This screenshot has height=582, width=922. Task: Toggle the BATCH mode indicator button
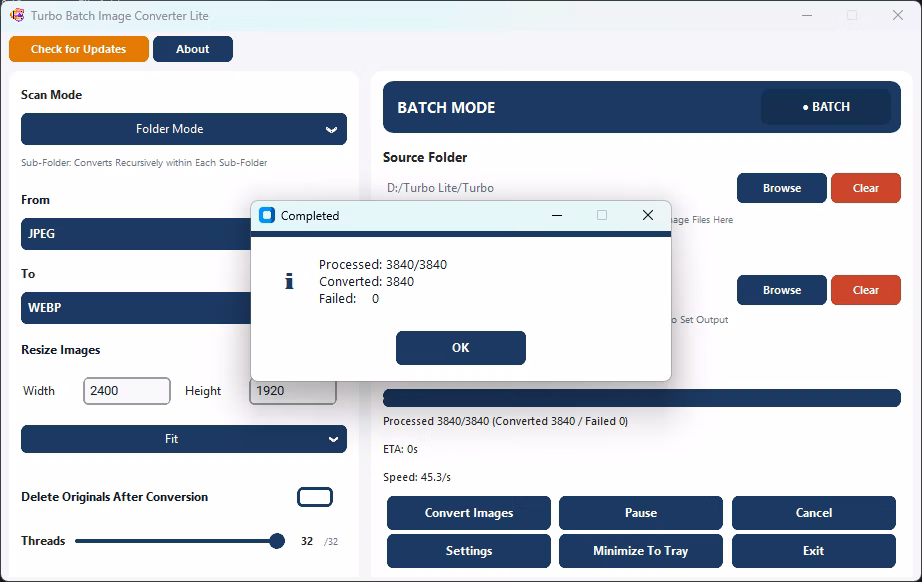[826, 107]
